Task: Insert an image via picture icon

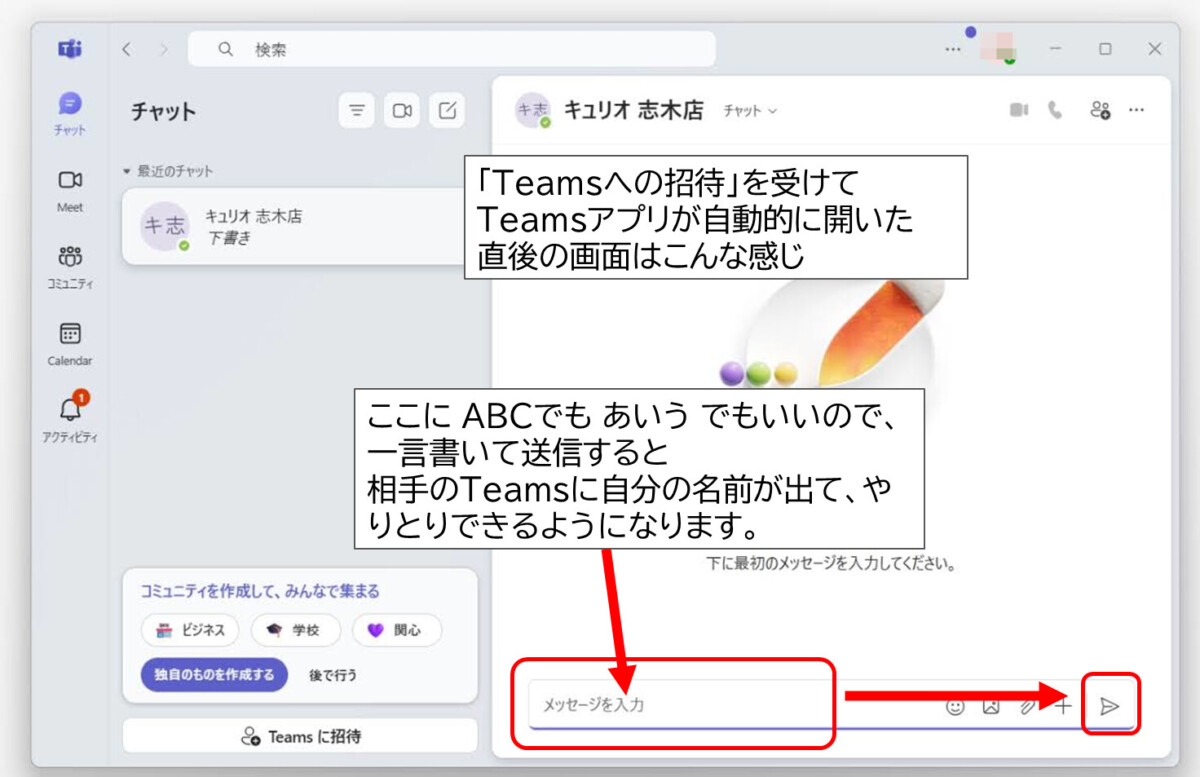Action: [991, 706]
